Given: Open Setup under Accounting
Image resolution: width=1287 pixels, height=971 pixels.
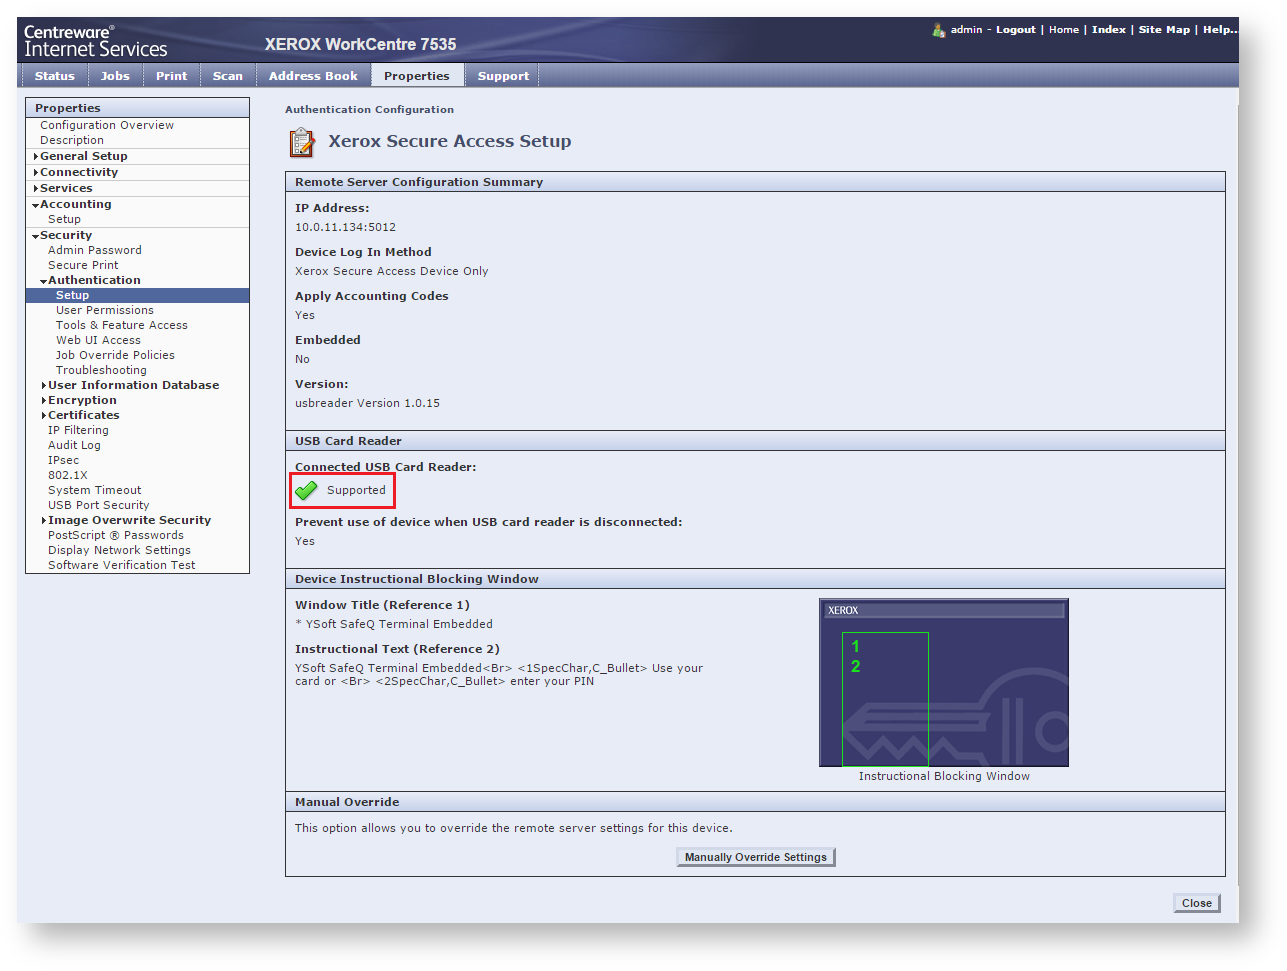Looking at the screenshot, I should [64, 219].
